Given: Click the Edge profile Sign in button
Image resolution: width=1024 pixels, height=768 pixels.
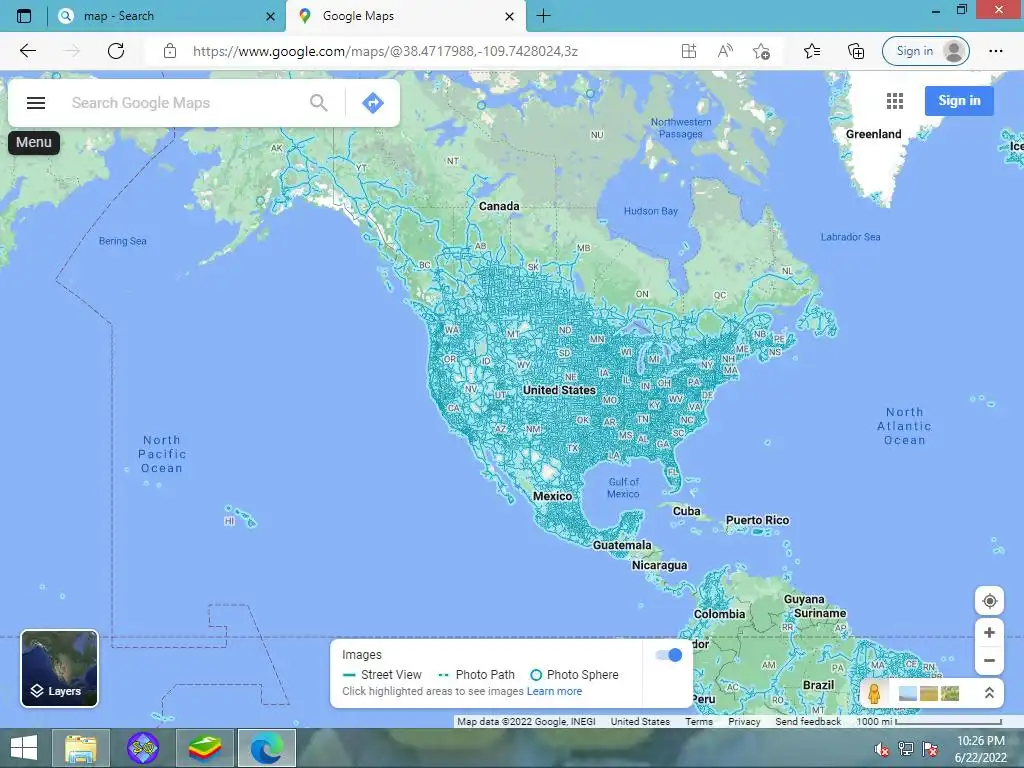Looking at the screenshot, I should pos(925,51).
